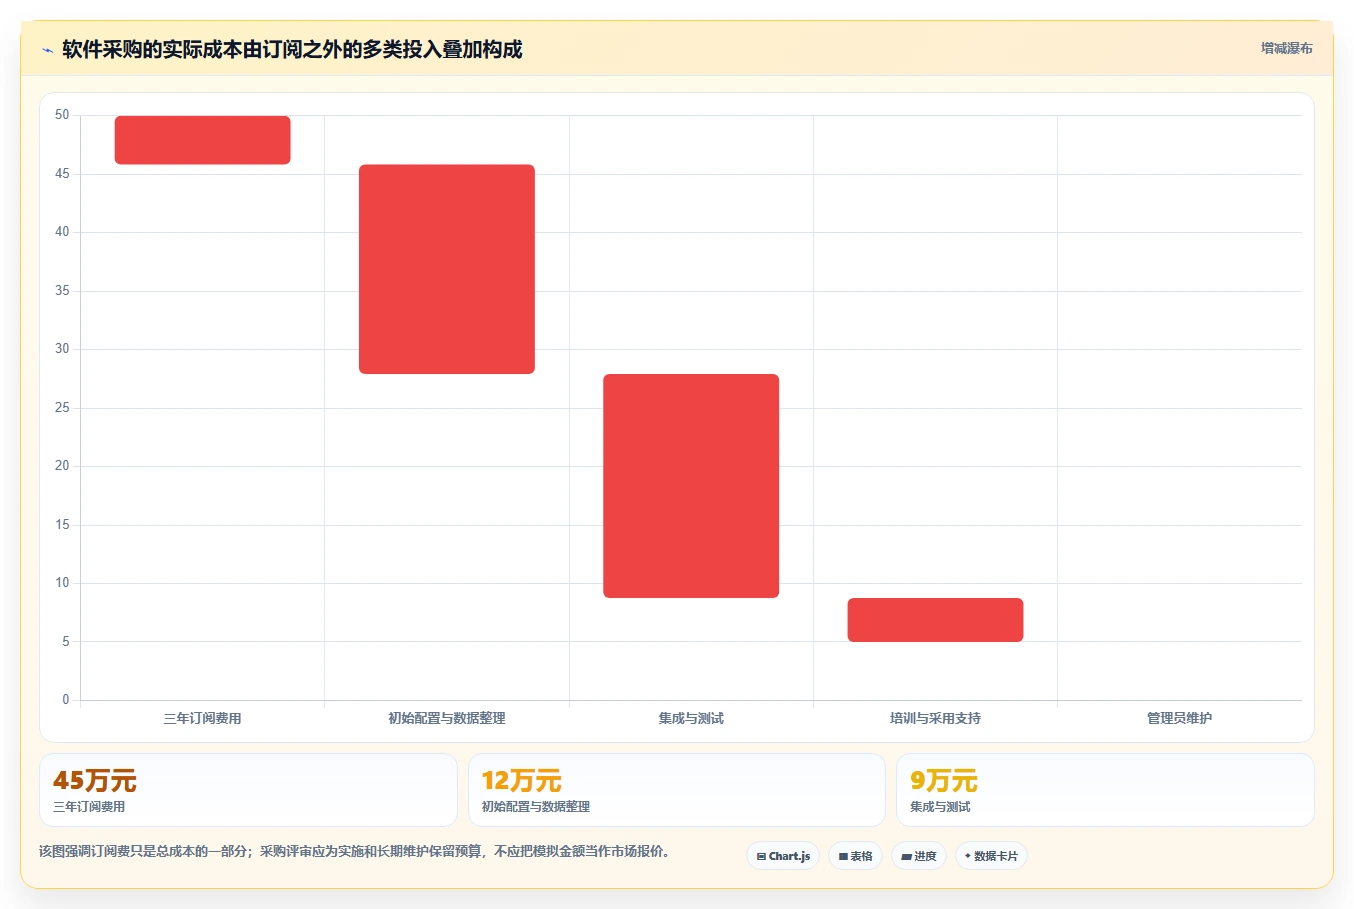1354x909 pixels.
Task: Click the x-axis label 管理员维护
Action: click(x=1179, y=718)
